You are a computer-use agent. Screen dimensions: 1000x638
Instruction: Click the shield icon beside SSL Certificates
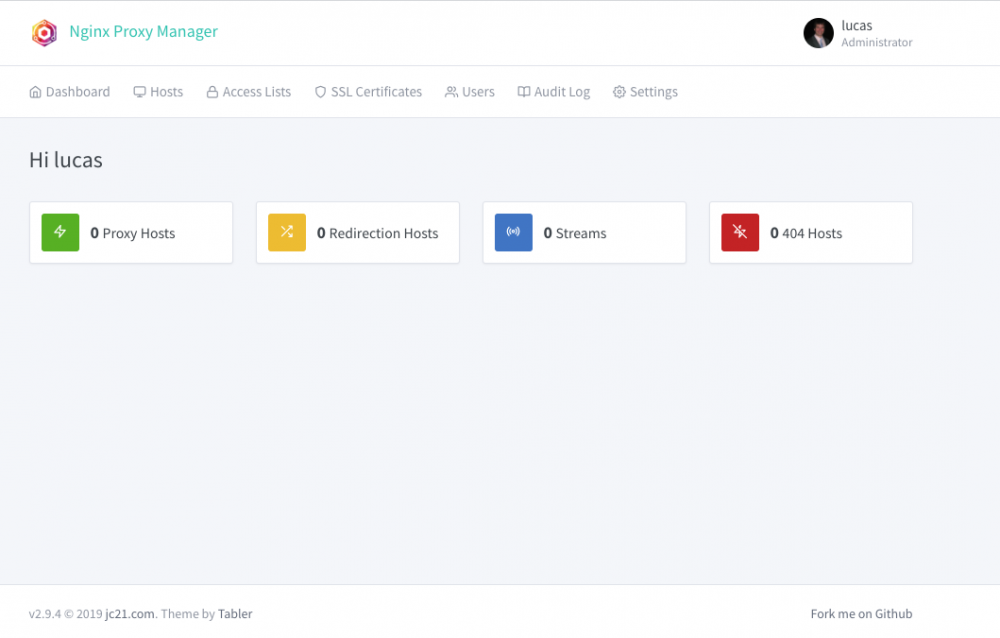click(321, 92)
